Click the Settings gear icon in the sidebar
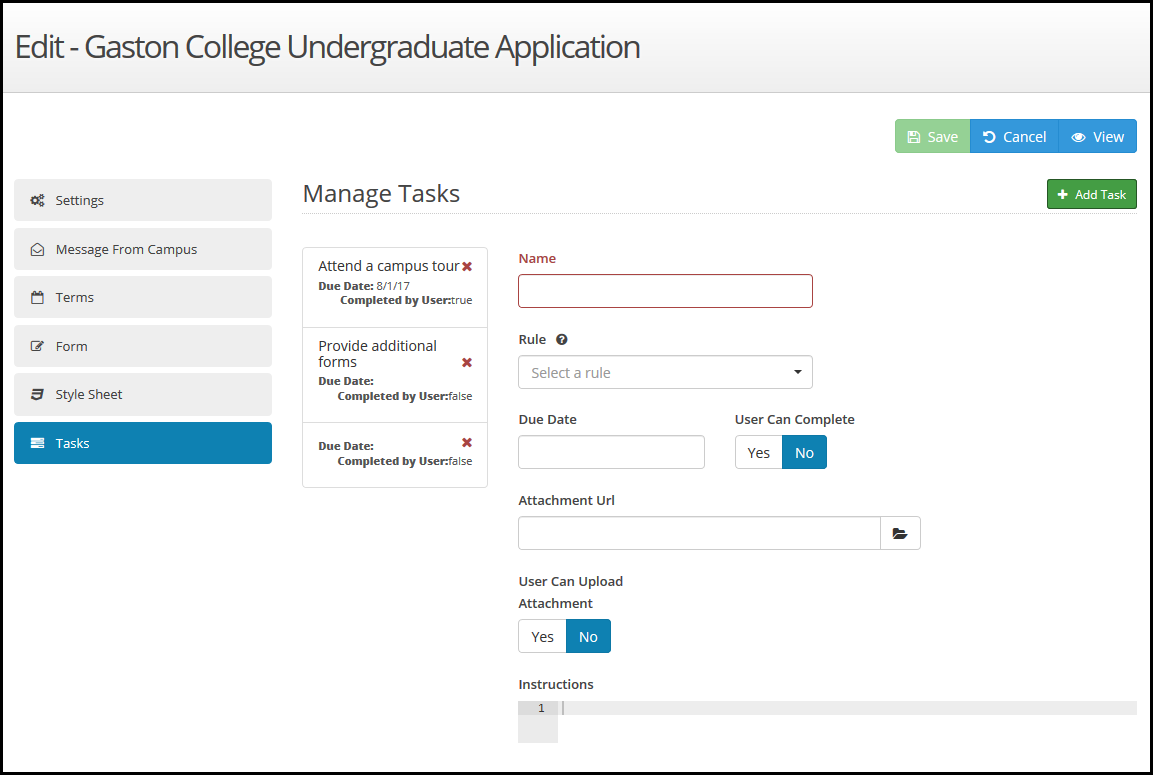Viewport: 1153px width, 775px height. point(37,200)
